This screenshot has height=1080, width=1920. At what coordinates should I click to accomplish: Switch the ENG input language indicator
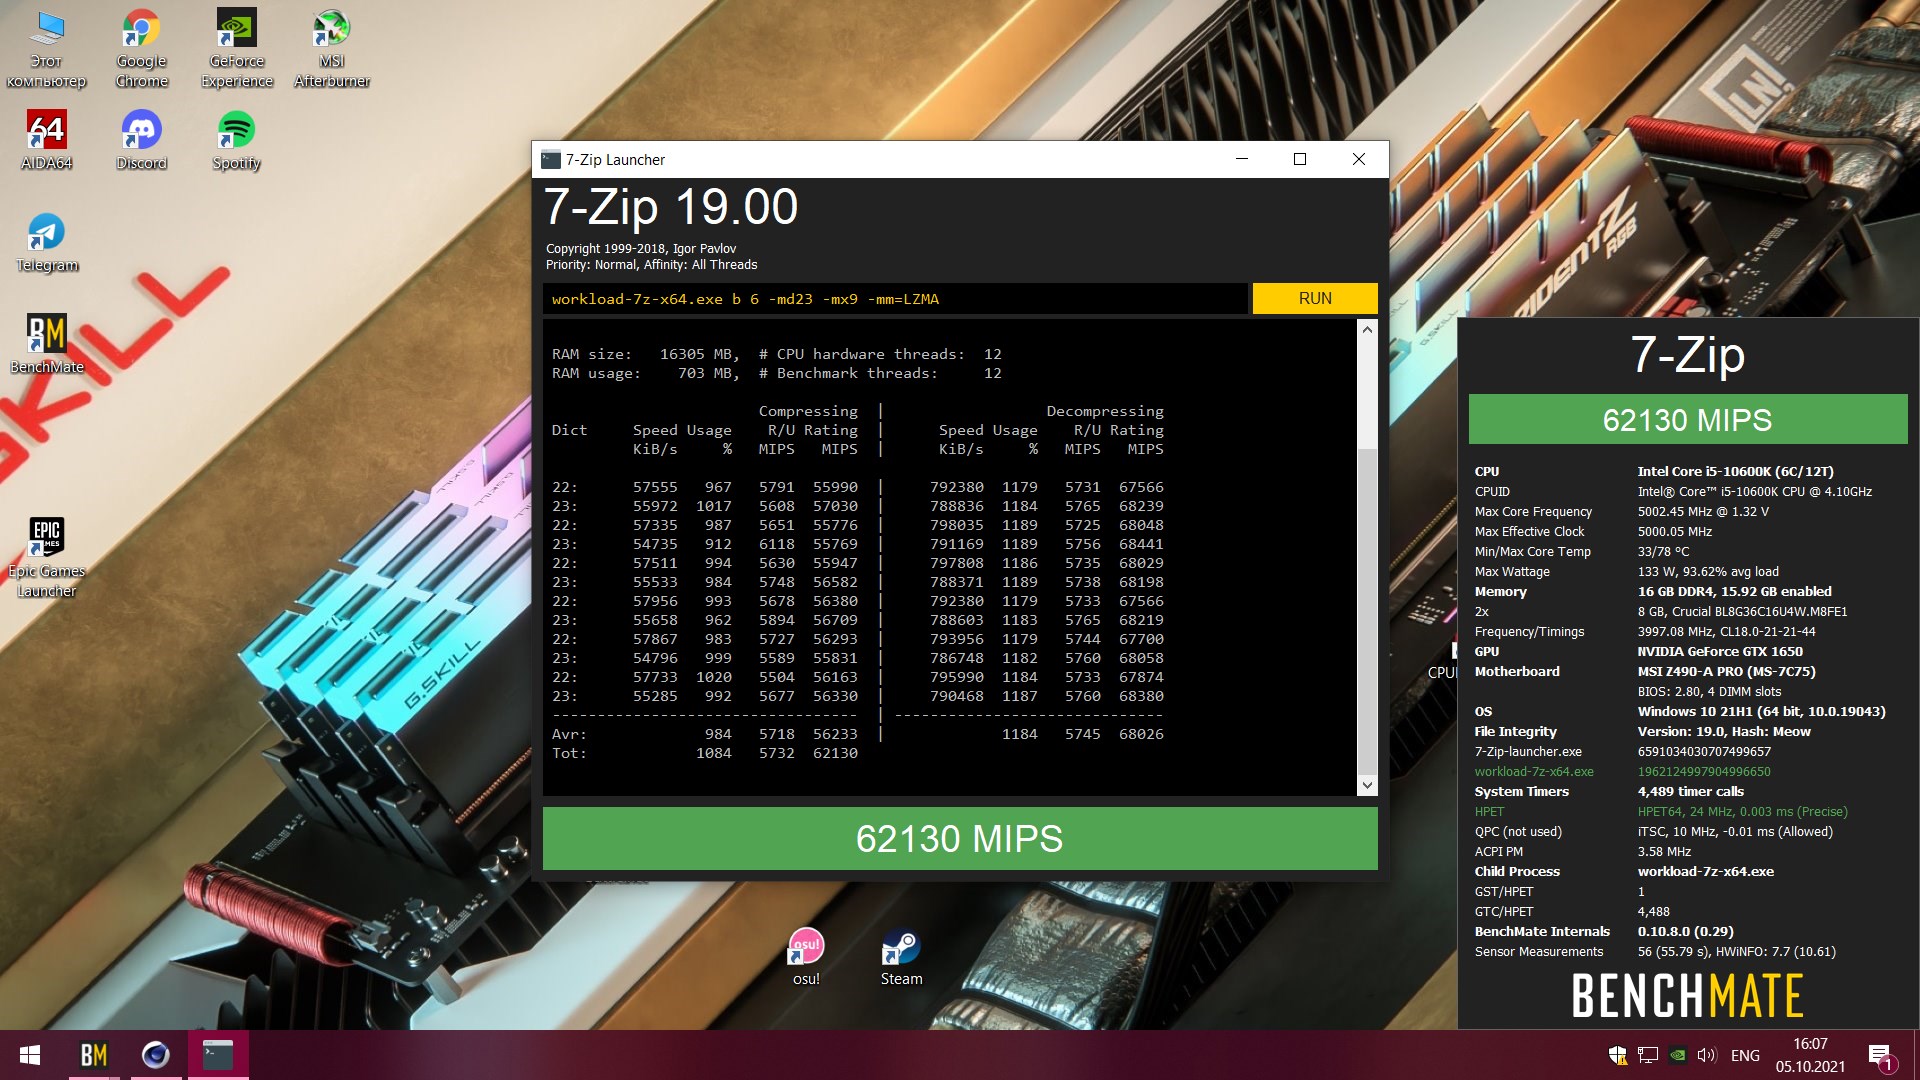tap(1745, 1056)
